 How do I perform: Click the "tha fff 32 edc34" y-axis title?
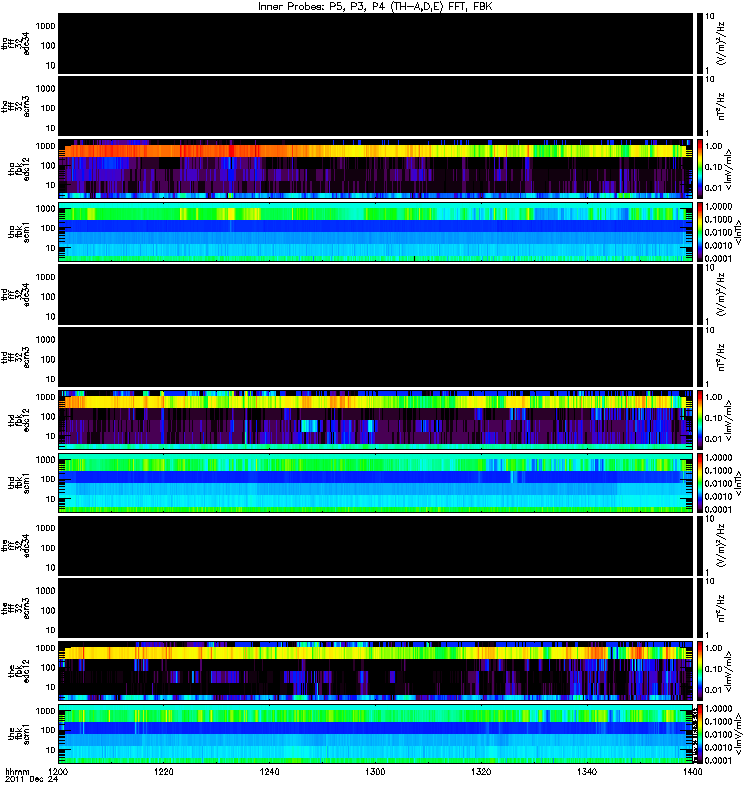coord(16,43)
